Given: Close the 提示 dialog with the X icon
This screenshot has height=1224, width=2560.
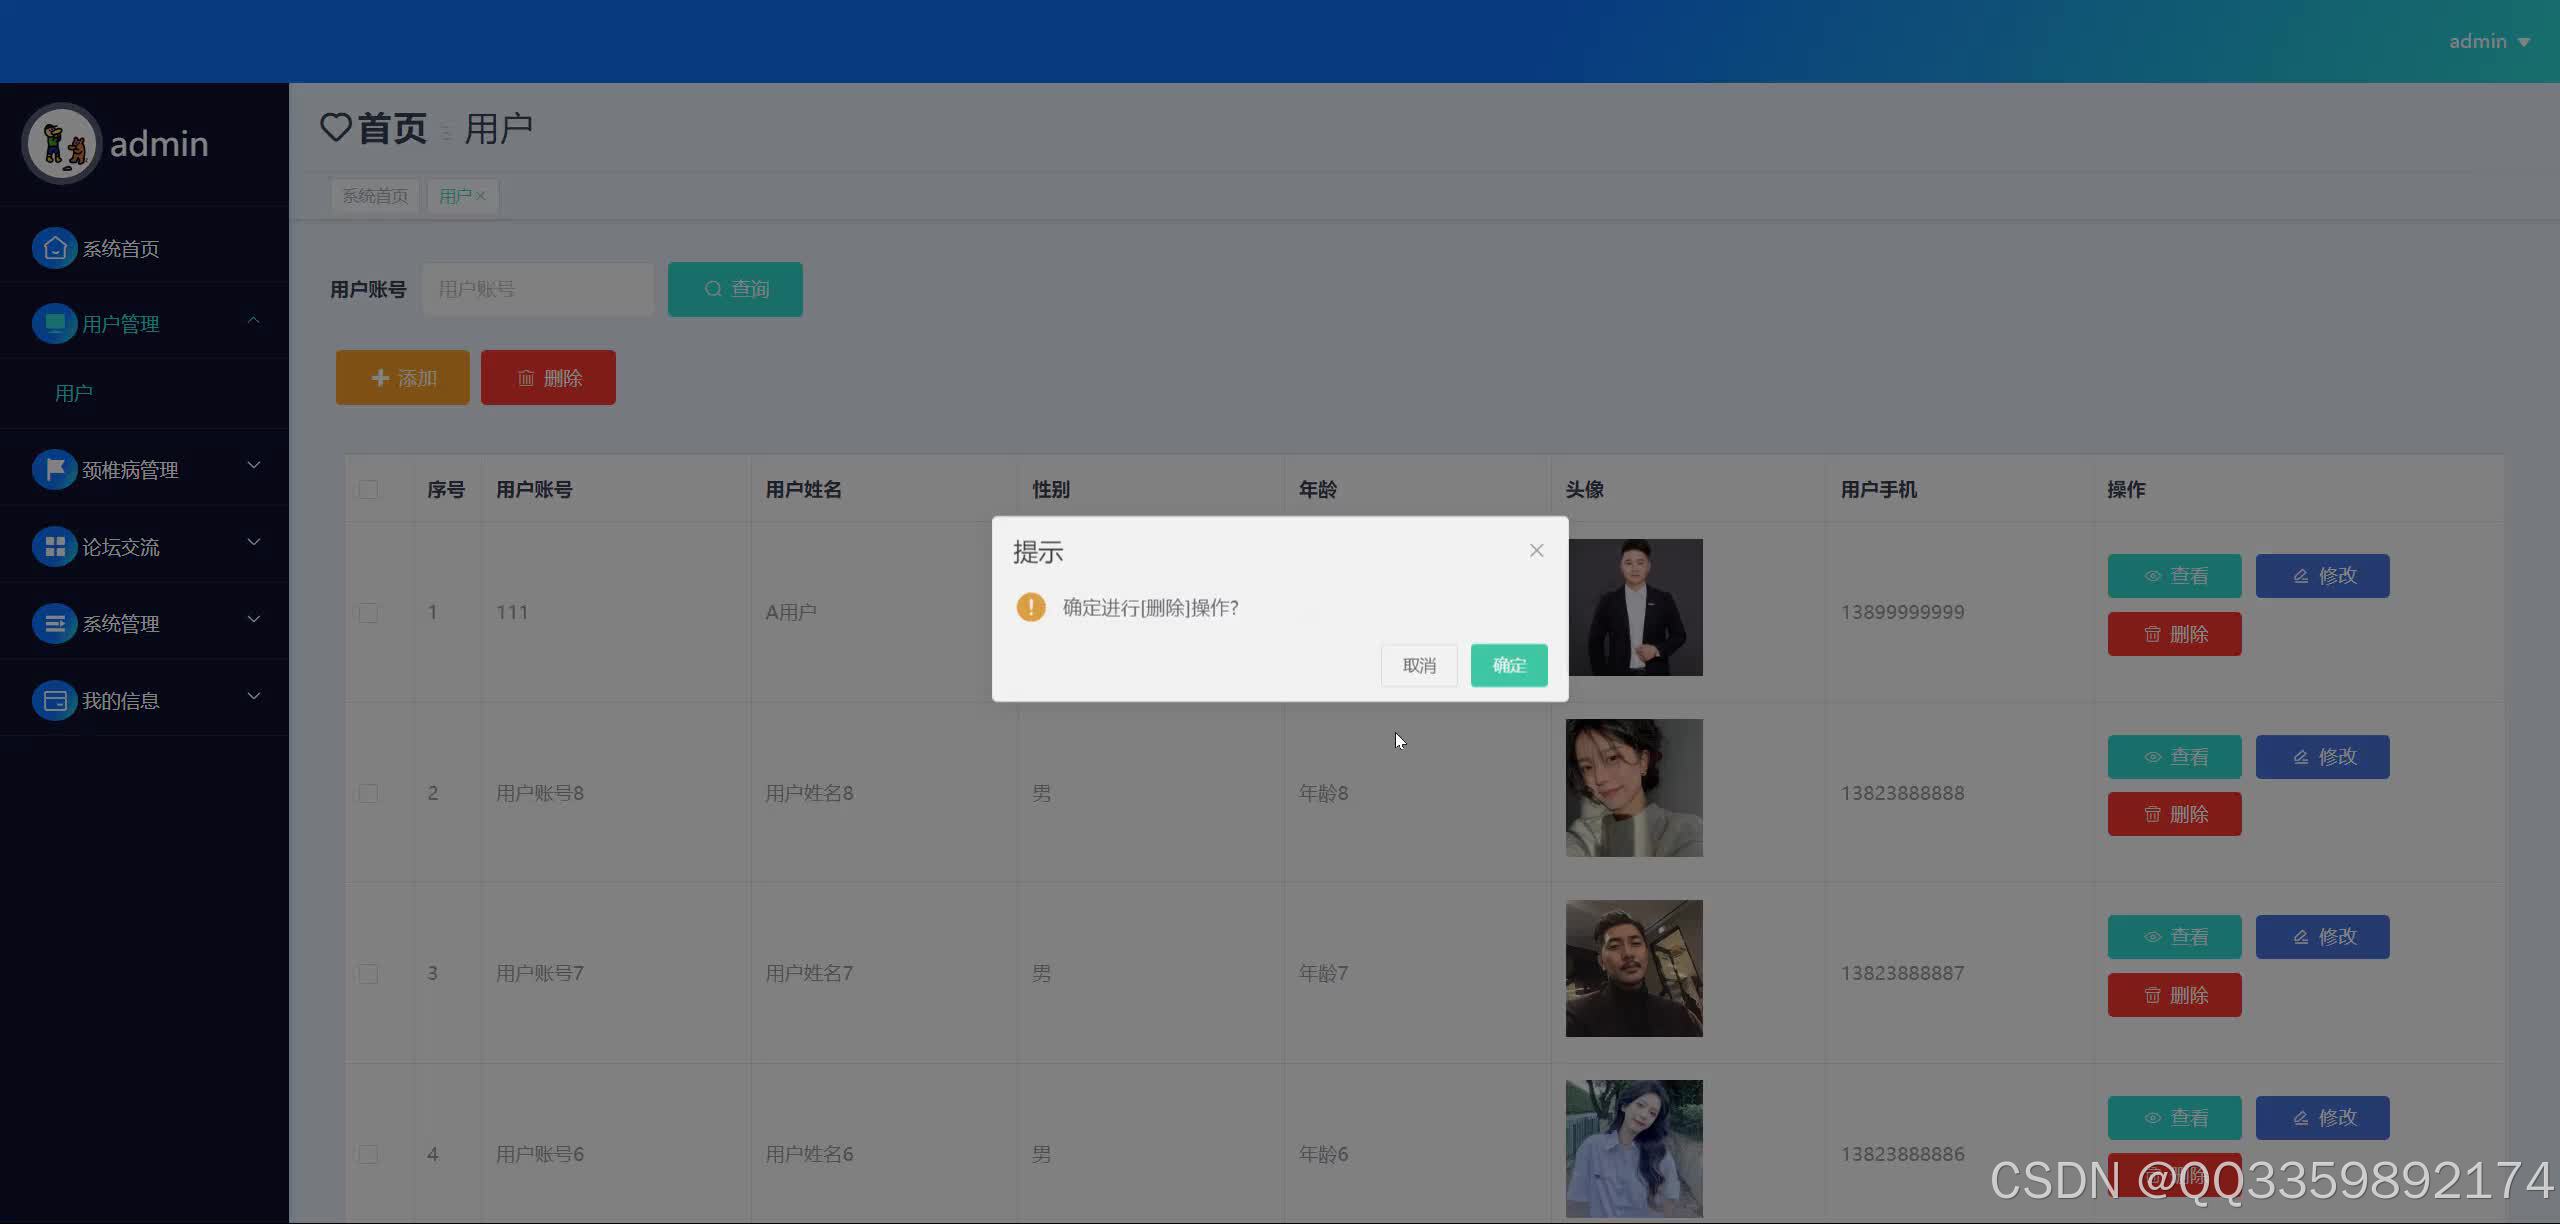Looking at the screenshot, I should (1536, 551).
